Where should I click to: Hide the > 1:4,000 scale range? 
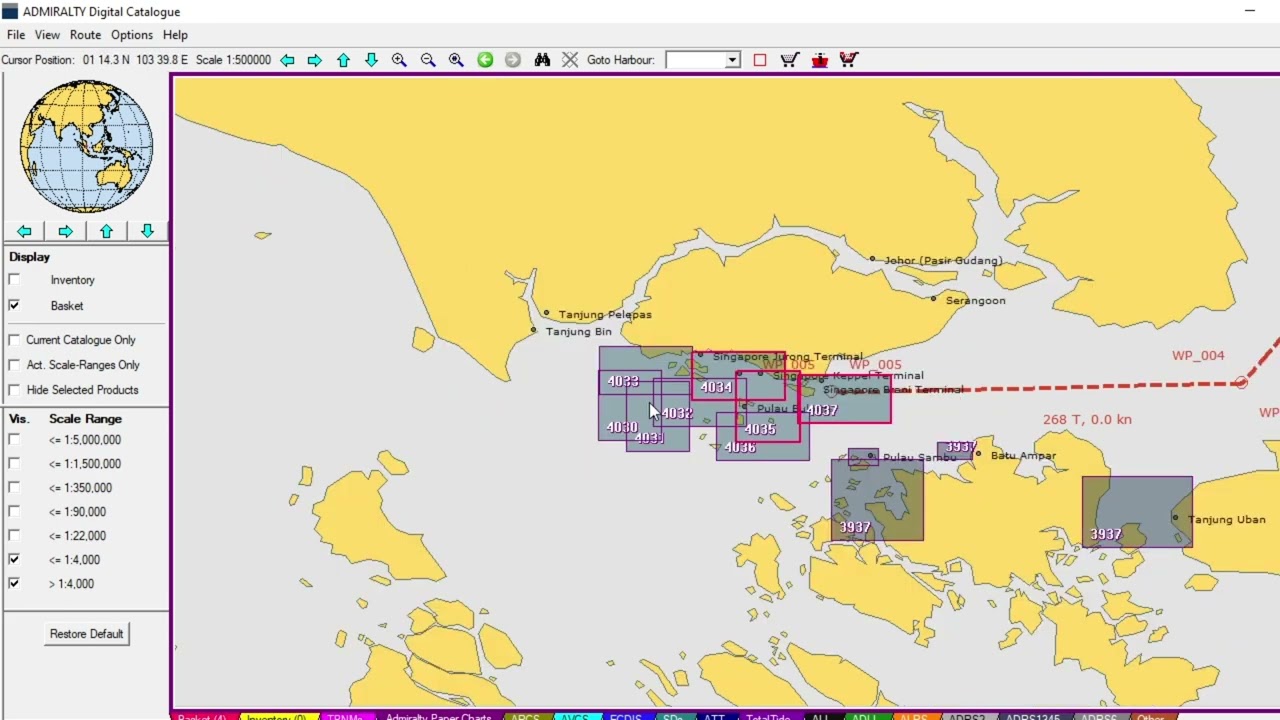tap(14, 583)
